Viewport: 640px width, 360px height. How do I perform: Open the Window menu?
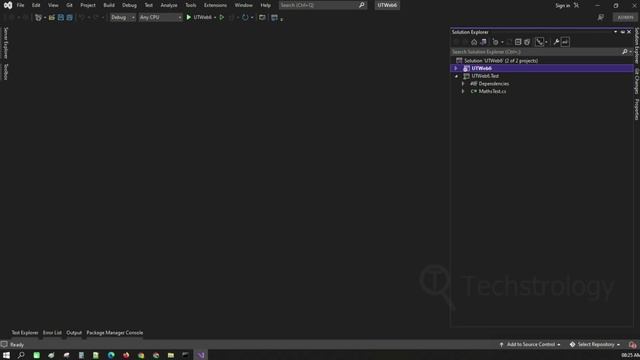(x=244, y=5)
